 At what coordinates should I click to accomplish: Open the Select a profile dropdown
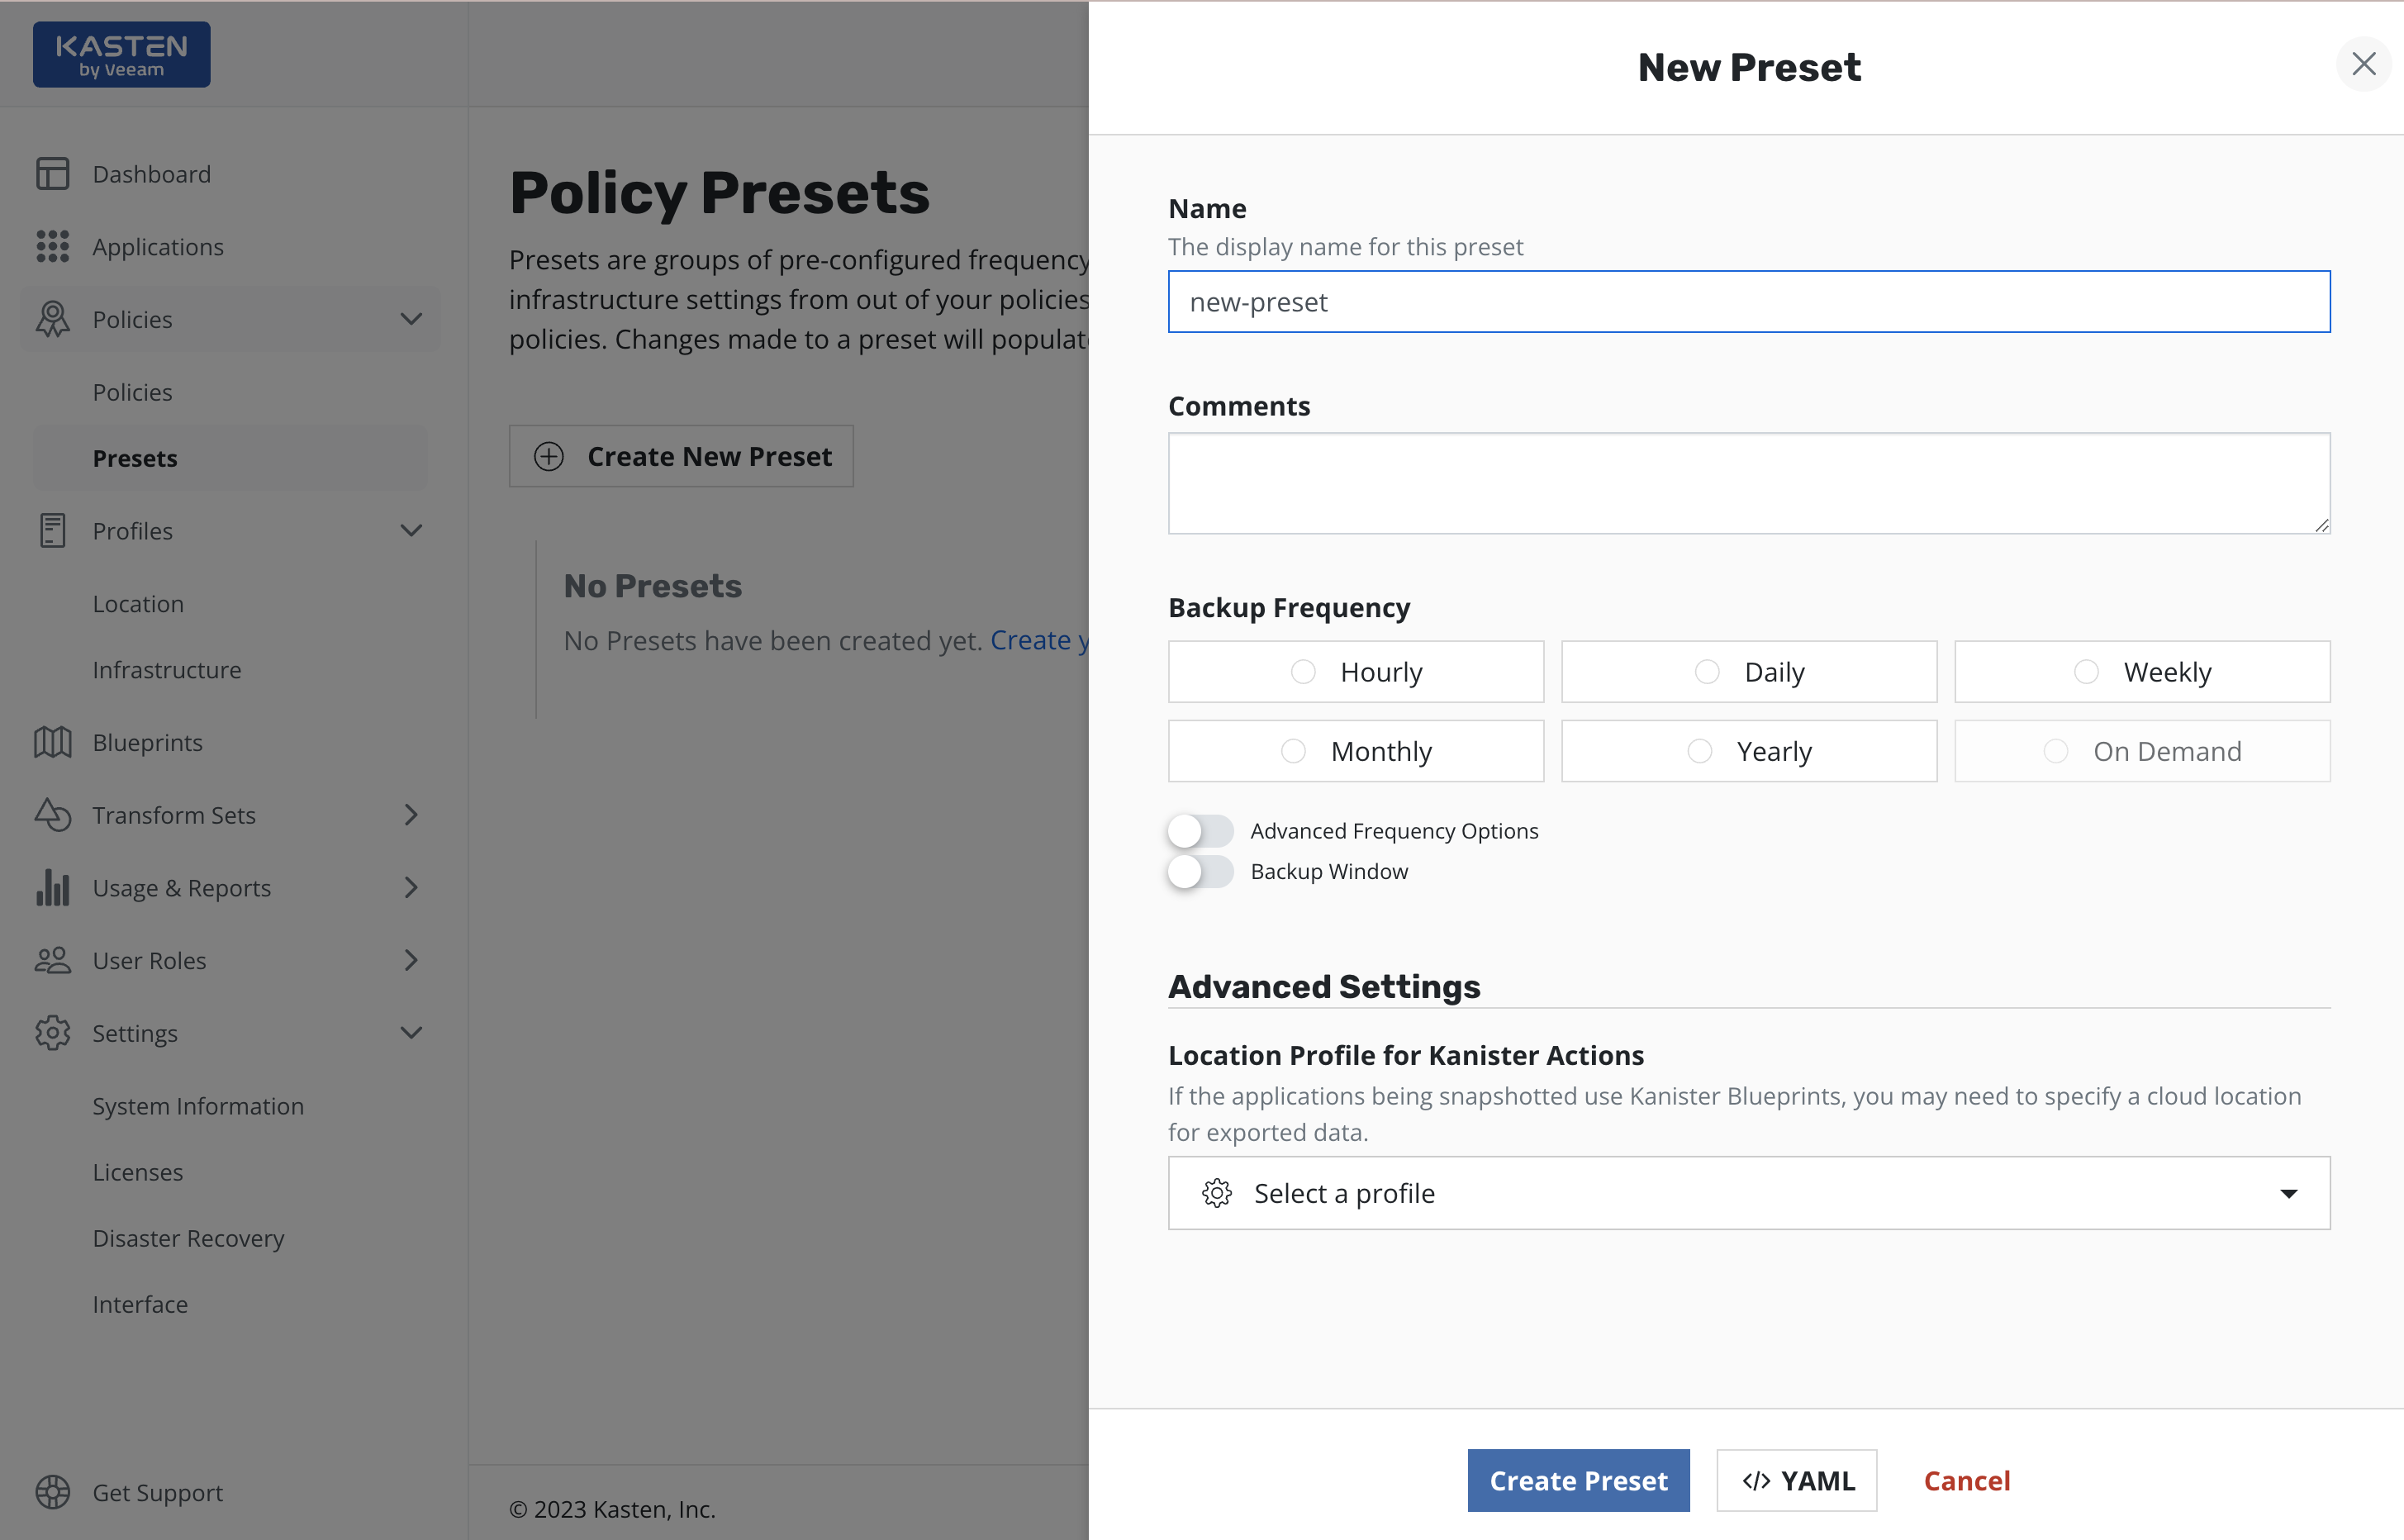tap(1748, 1193)
